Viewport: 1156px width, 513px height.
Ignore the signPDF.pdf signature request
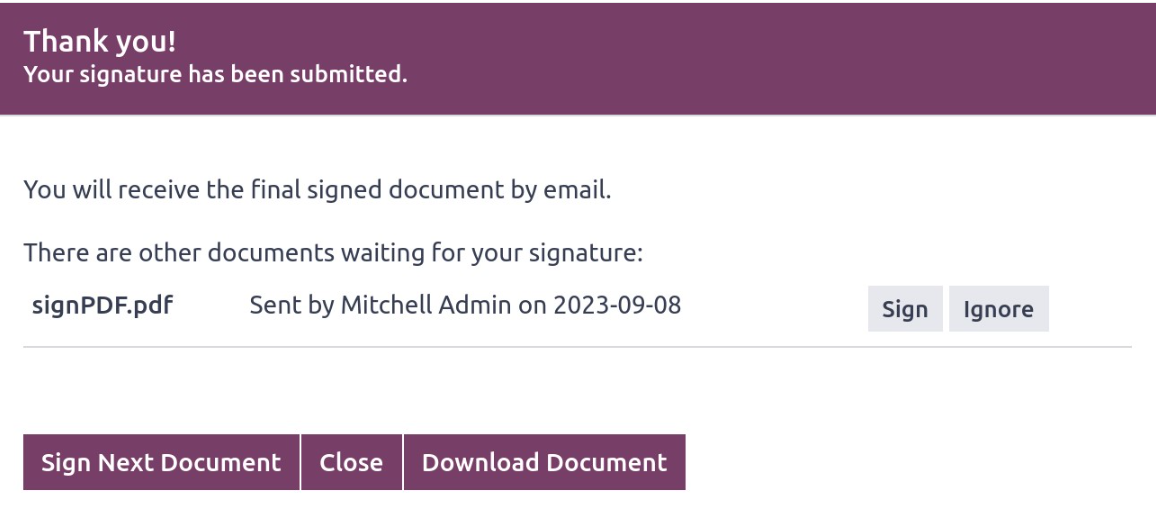(998, 309)
